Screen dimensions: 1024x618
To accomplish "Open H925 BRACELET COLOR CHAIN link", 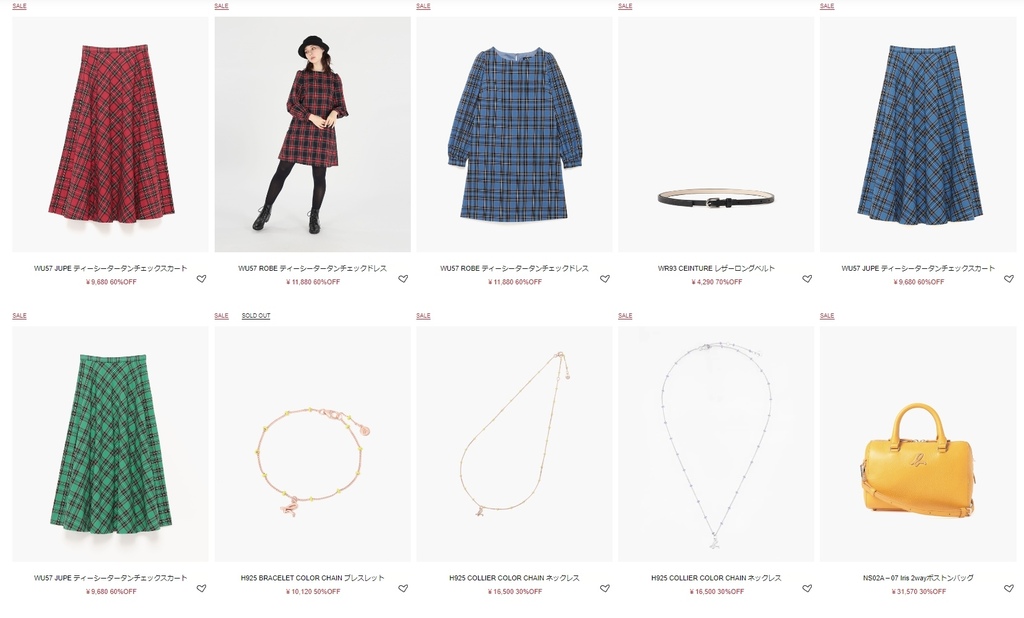I will coord(312,578).
